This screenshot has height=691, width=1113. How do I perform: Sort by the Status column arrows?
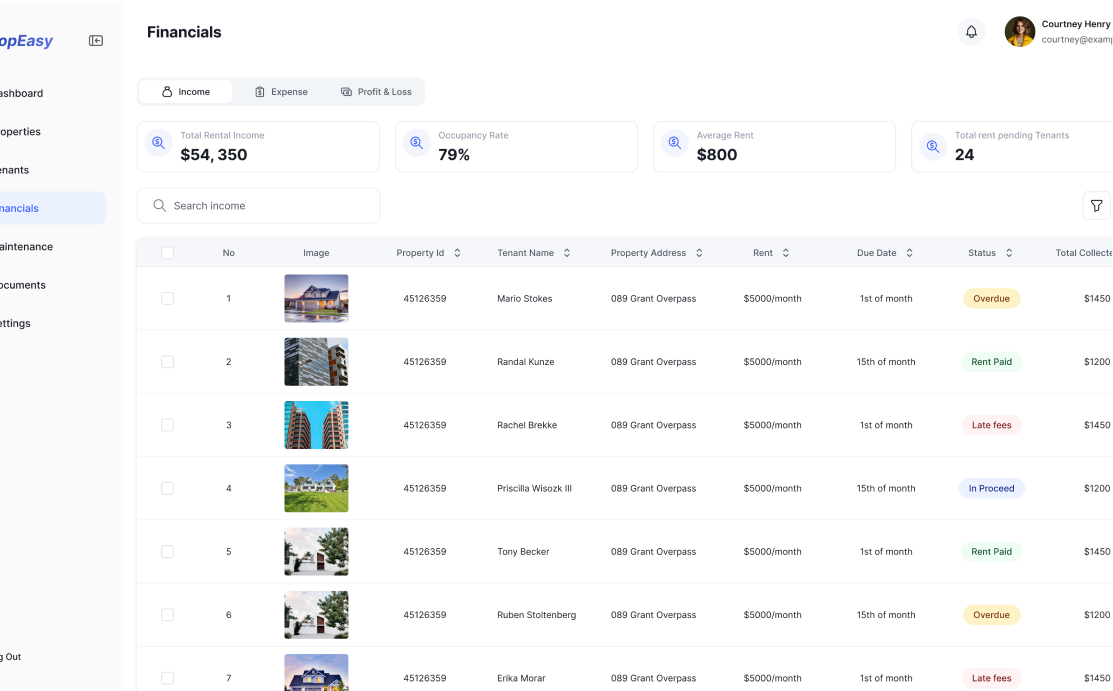coord(1009,253)
